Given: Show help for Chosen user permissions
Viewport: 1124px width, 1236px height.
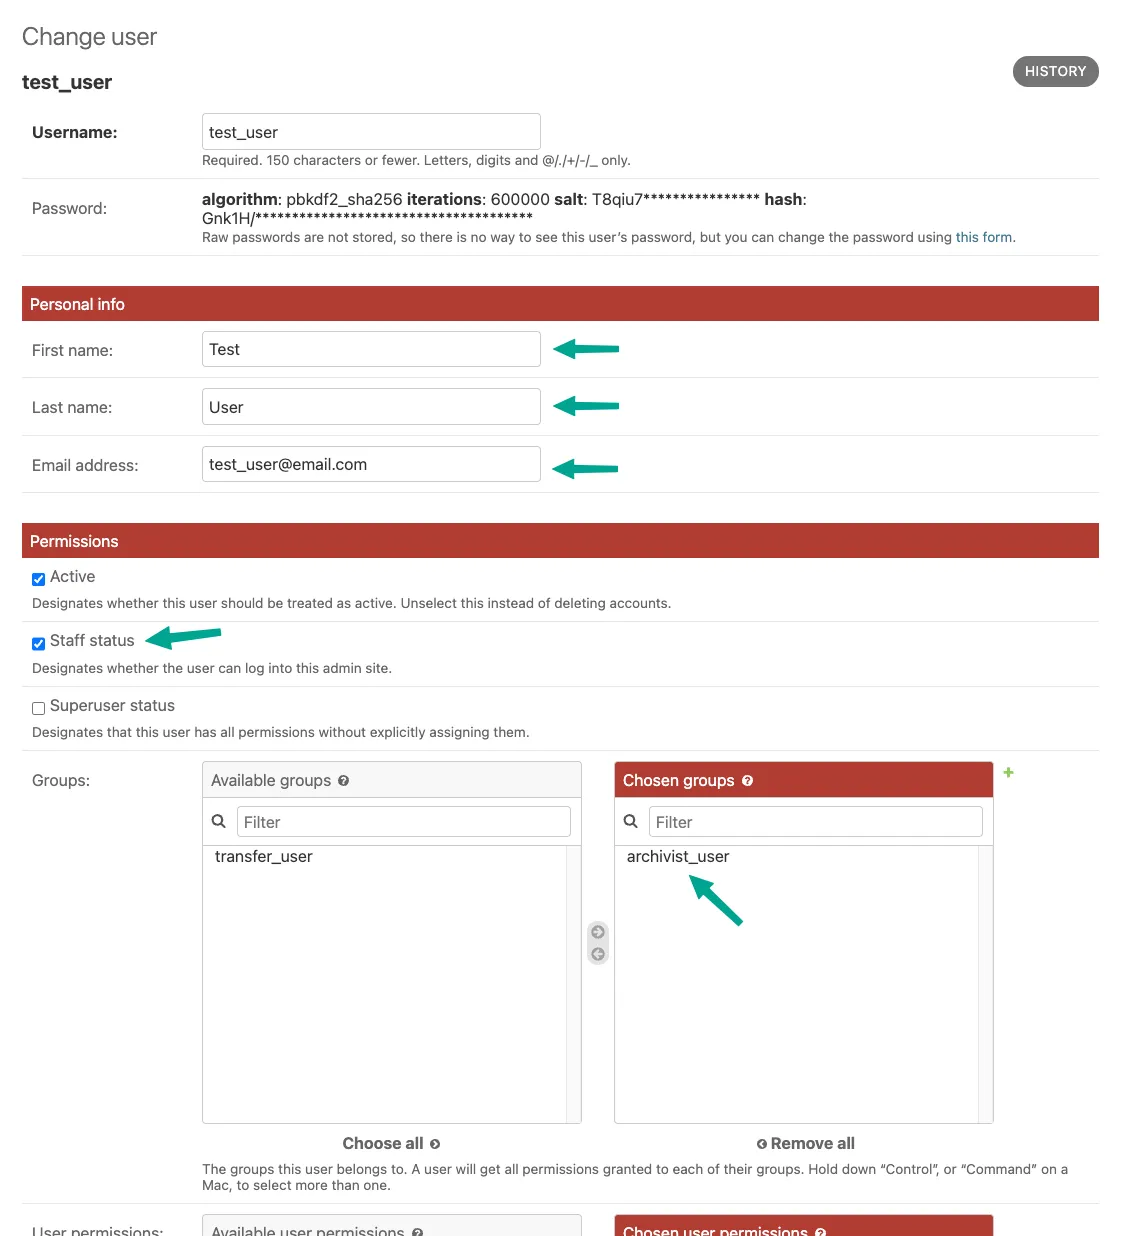Looking at the screenshot, I should (x=820, y=1232).
